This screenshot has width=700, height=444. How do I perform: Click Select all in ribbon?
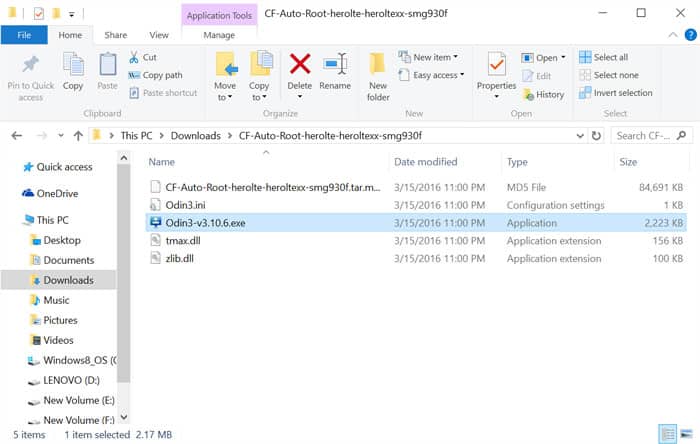pyautogui.click(x=604, y=57)
